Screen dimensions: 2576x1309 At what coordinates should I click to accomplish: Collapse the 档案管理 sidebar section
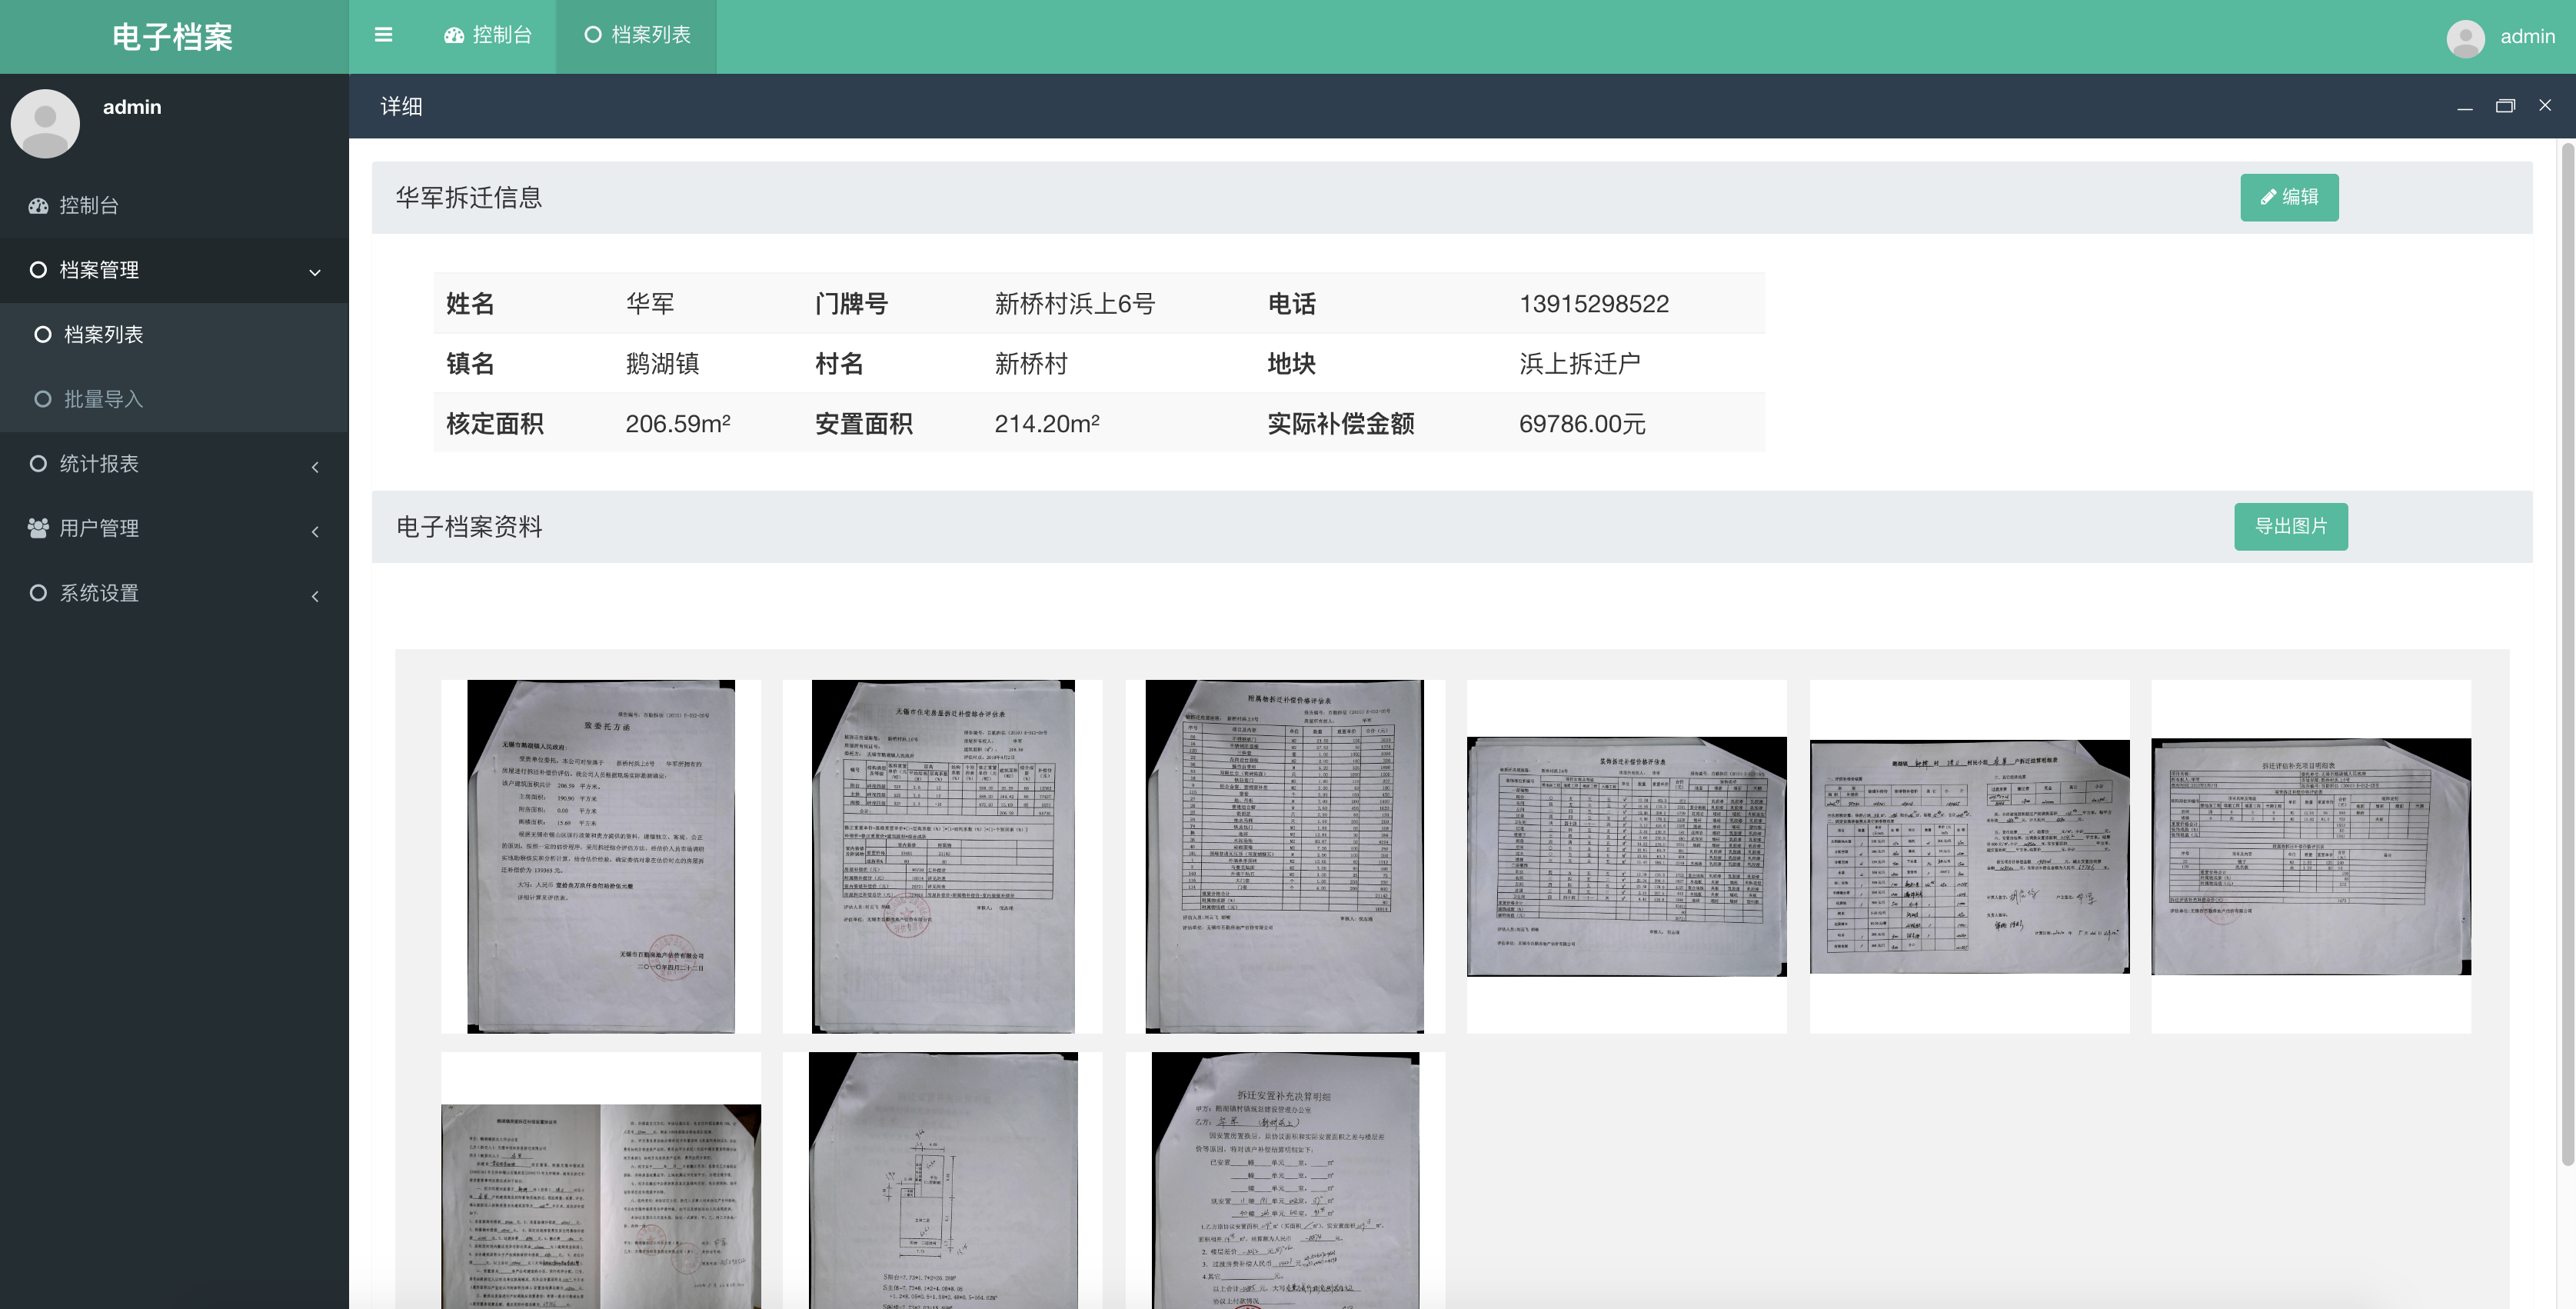[174, 270]
